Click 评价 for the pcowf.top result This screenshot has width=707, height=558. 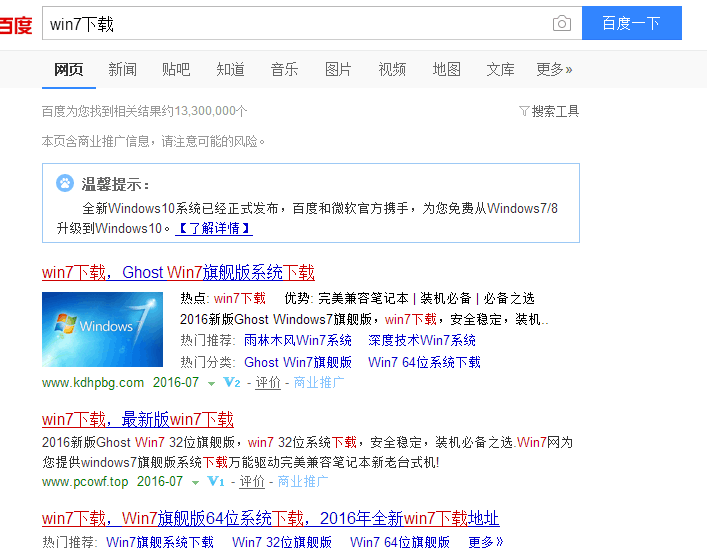pos(252,481)
